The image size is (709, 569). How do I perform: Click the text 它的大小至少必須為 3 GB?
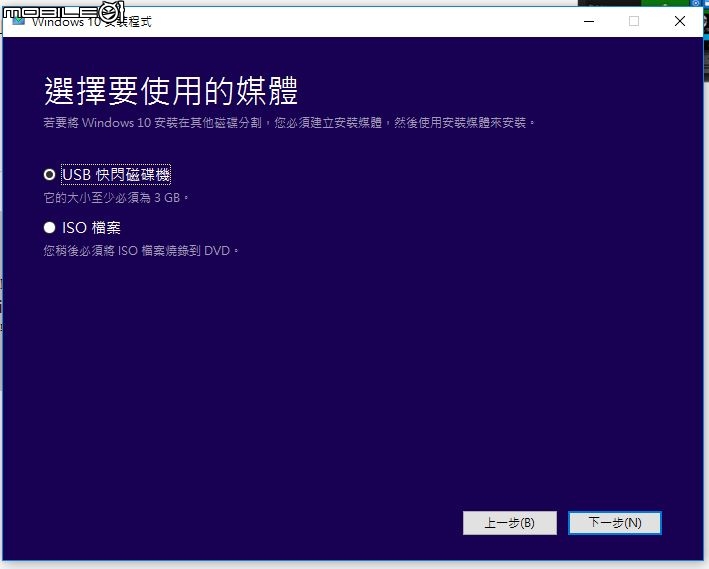pyautogui.click(x=116, y=198)
